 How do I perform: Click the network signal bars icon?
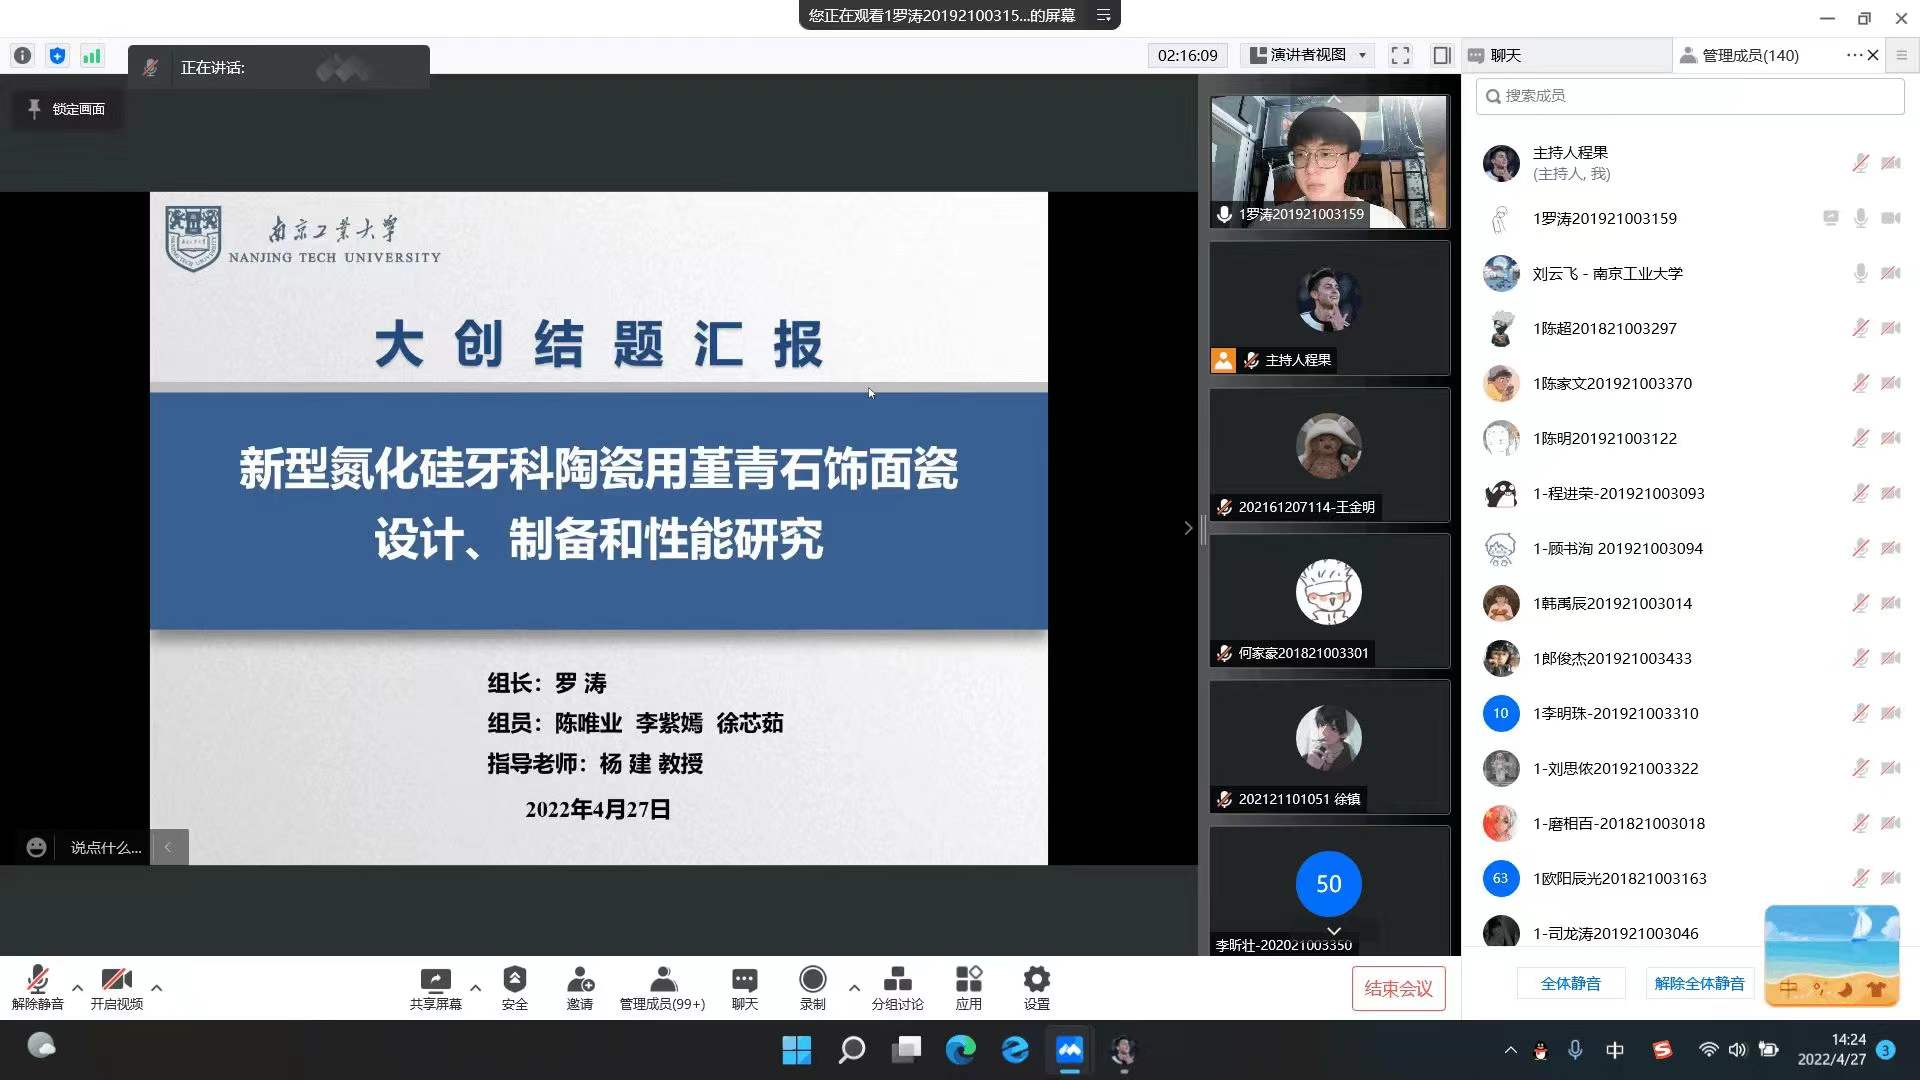[92, 56]
